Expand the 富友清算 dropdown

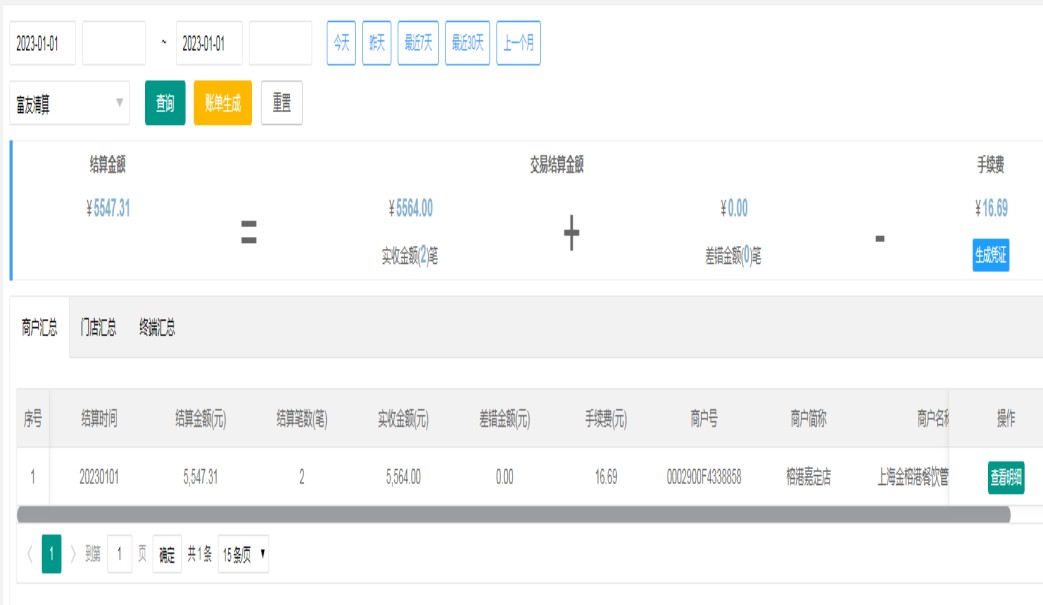coord(69,103)
